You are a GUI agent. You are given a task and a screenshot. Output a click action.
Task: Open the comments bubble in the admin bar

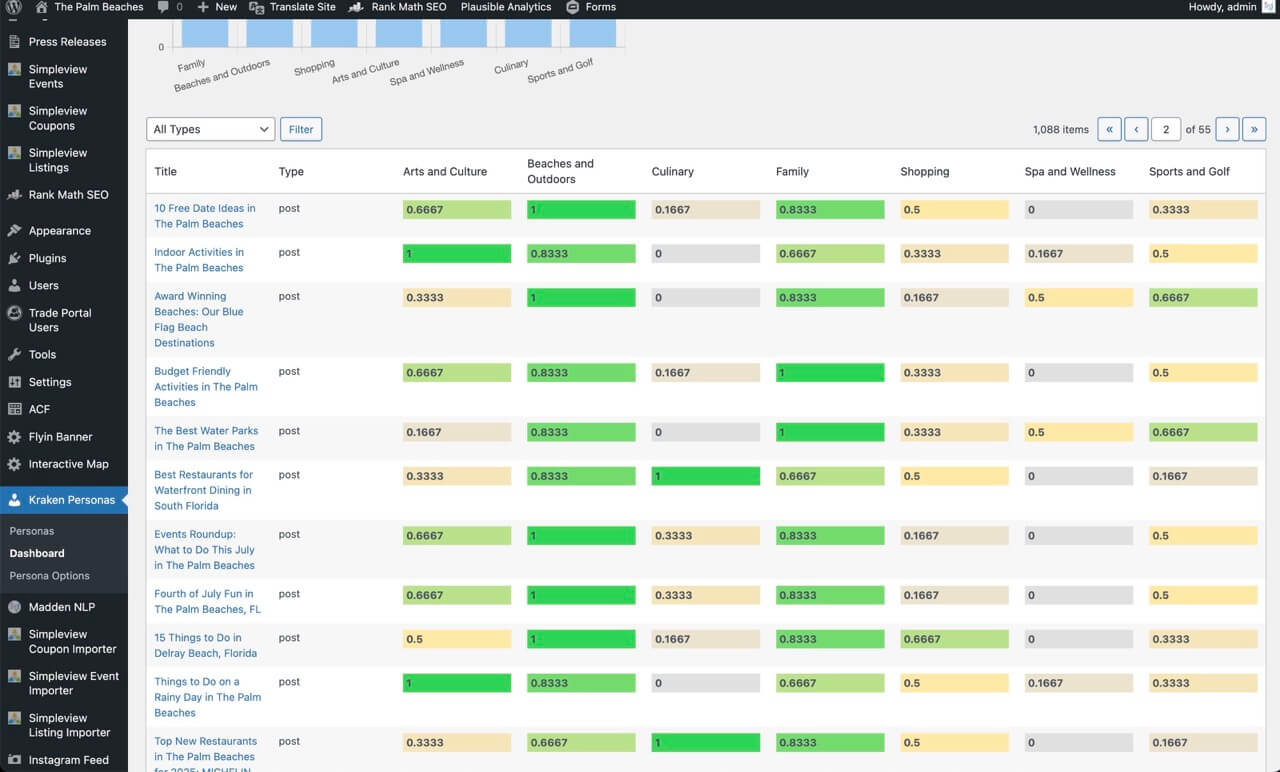tap(164, 7)
